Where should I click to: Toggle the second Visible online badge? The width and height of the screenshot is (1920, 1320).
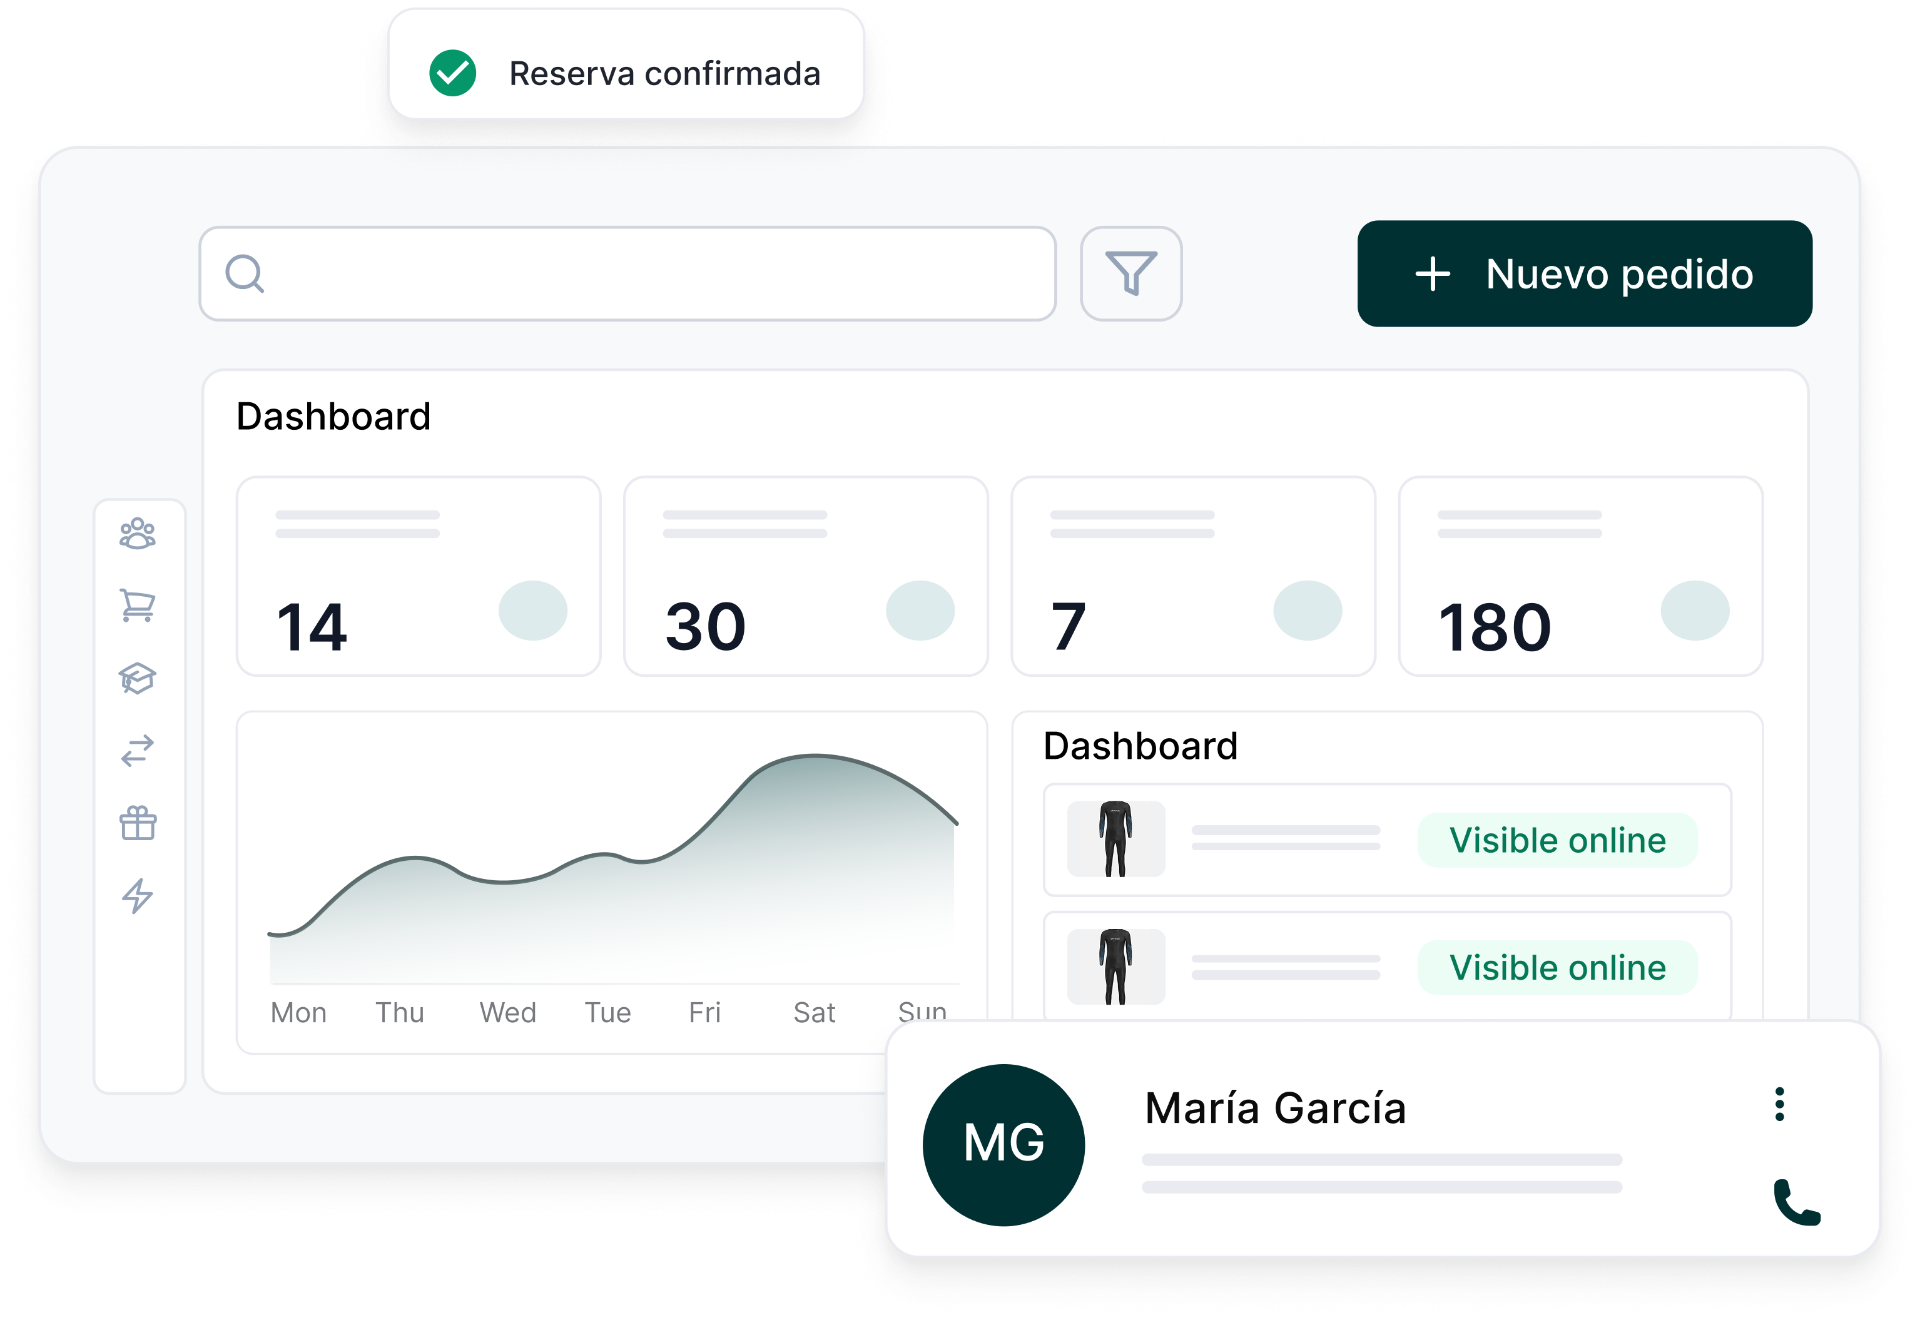tap(1557, 967)
